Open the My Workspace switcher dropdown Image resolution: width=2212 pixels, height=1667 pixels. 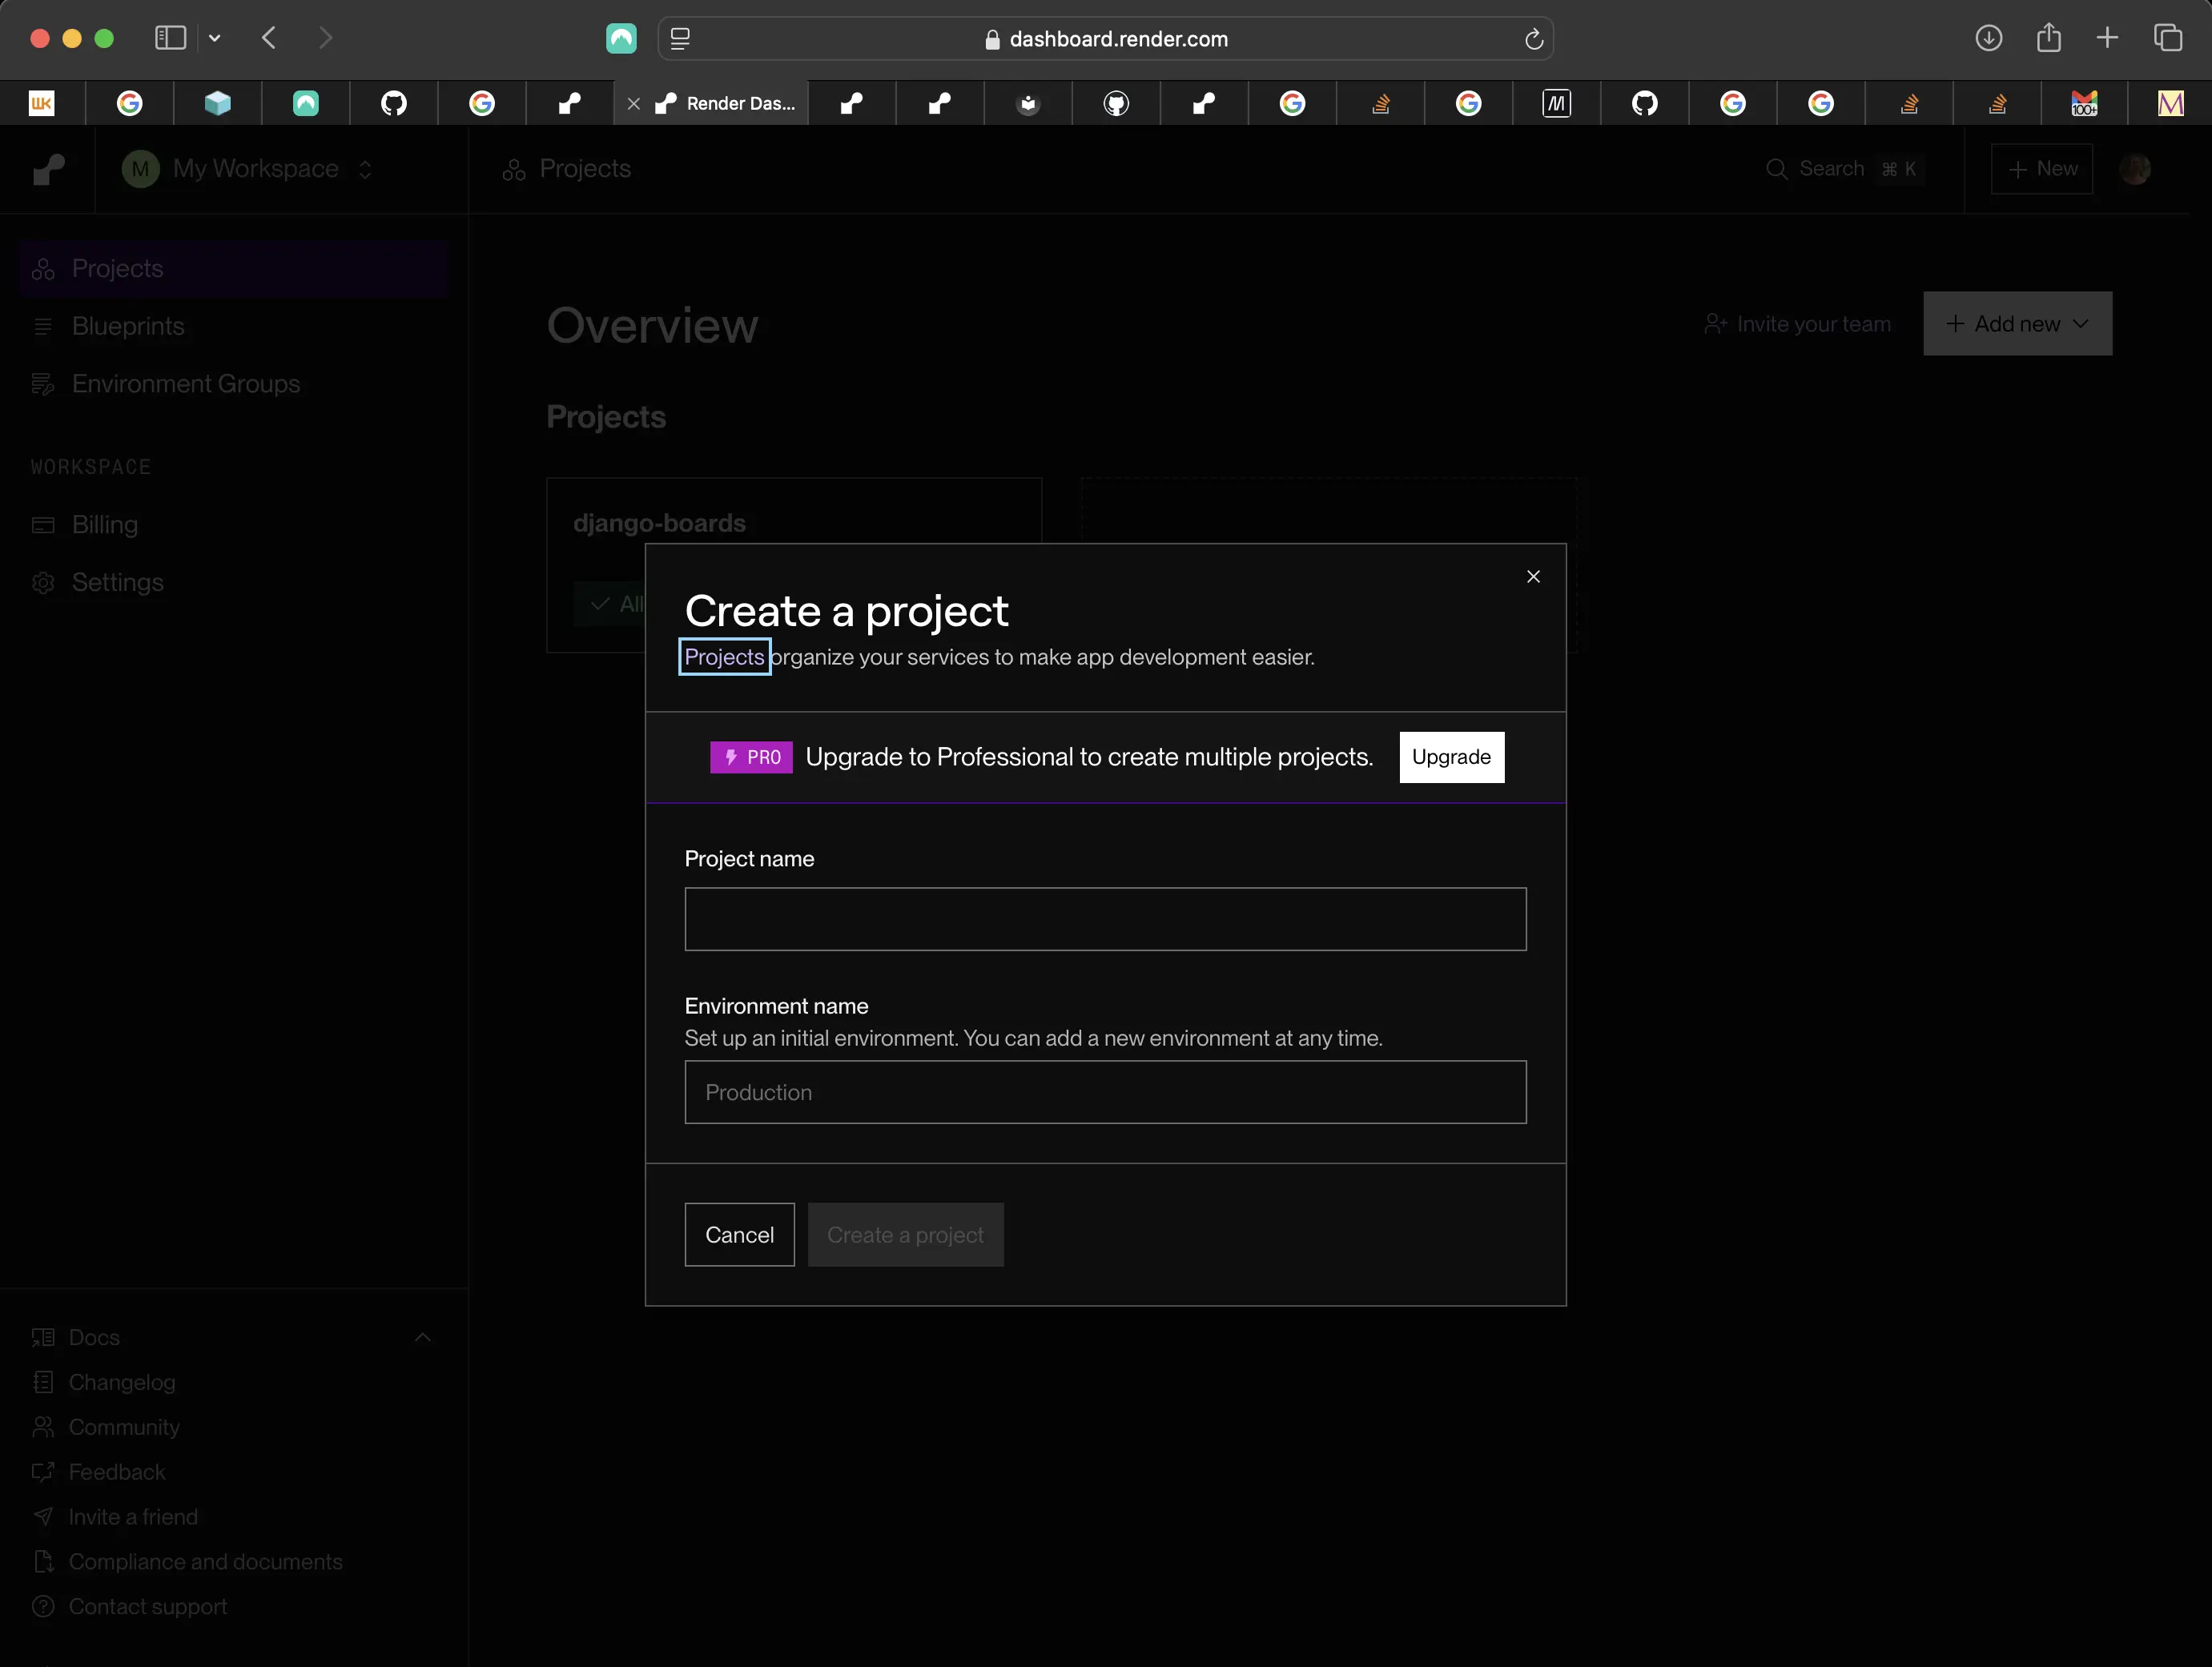coord(247,169)
